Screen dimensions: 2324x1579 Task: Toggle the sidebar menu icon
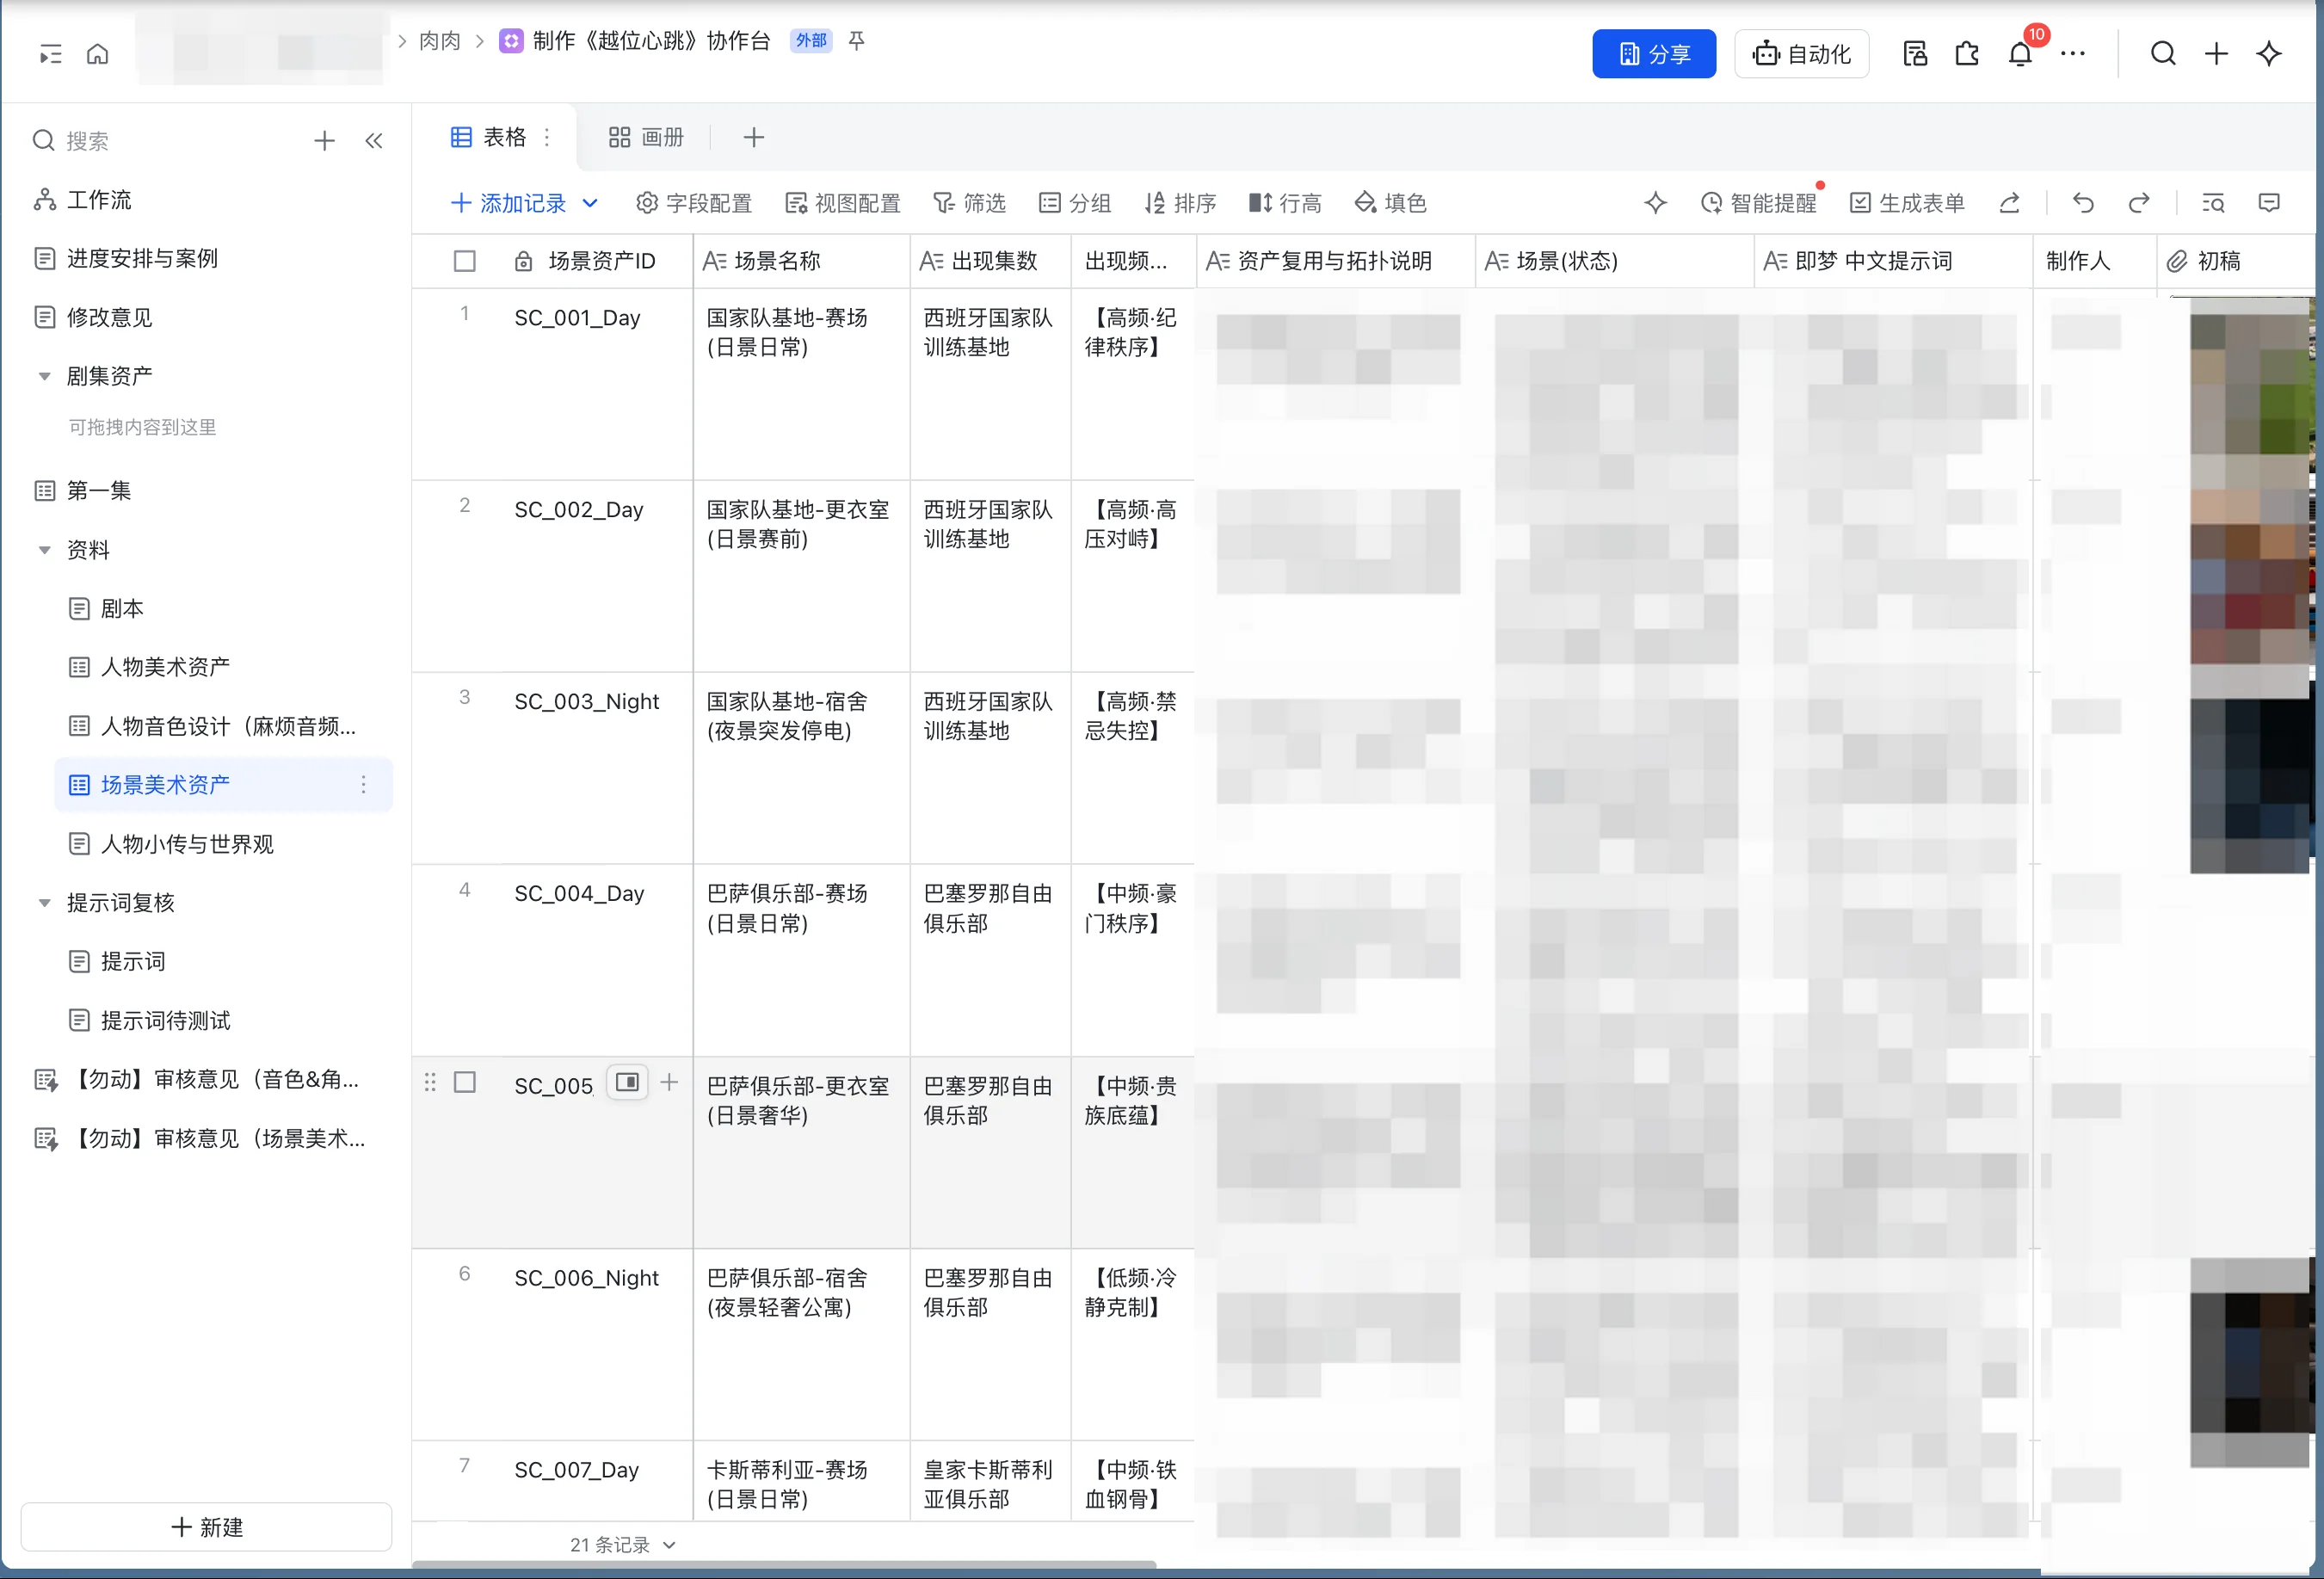(x=50, y=54)
